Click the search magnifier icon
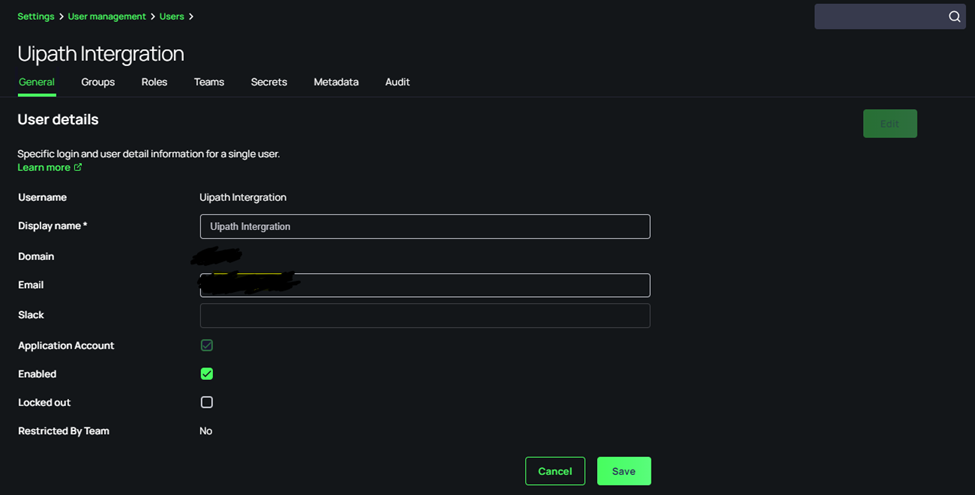Image resolution: width=975 pixels, height=495 pixels. tap(954, 17)
